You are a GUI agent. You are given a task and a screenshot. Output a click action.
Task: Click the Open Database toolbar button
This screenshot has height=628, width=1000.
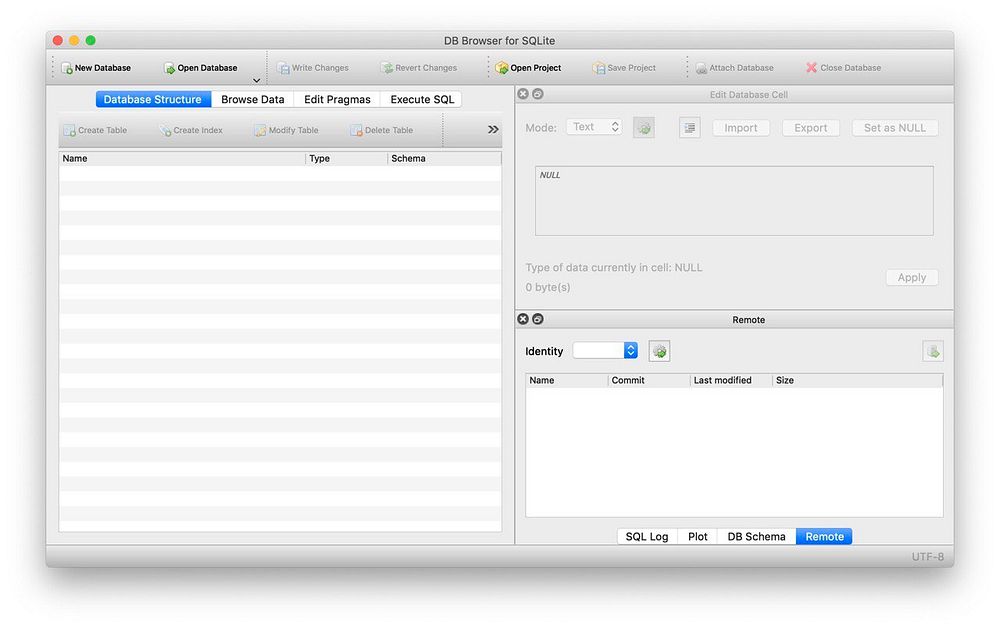[x=200, y=68]
